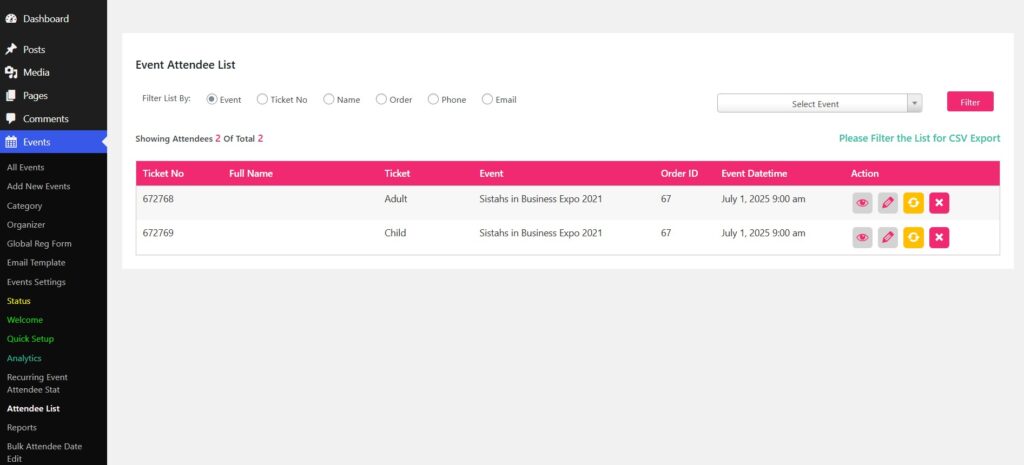Select the Email filter radio button
This screenshot has width=1024, height=465.
487,100
